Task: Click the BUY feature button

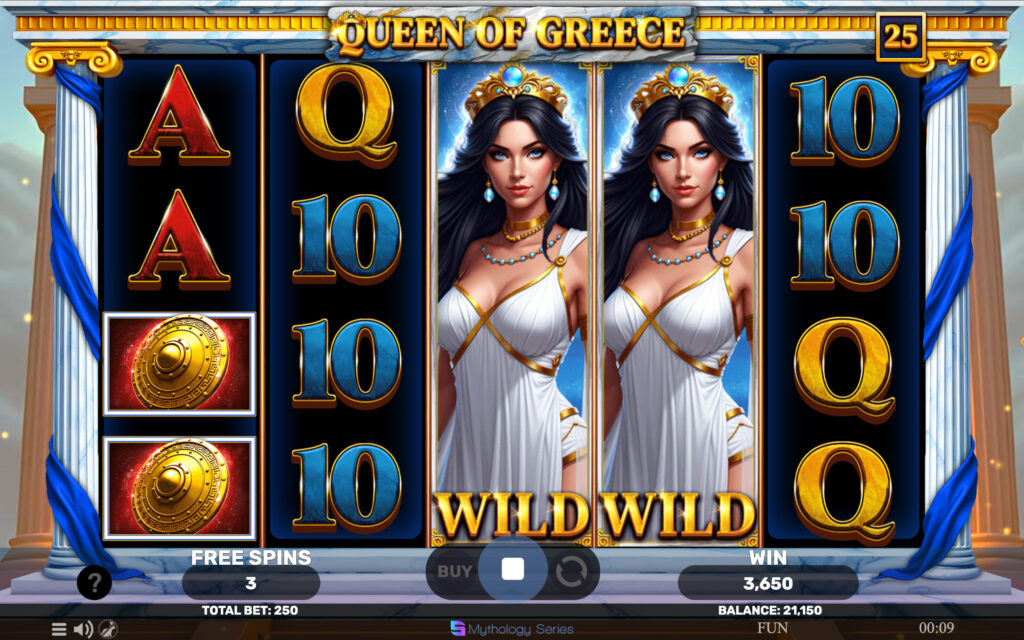Action: click(455, 571)
